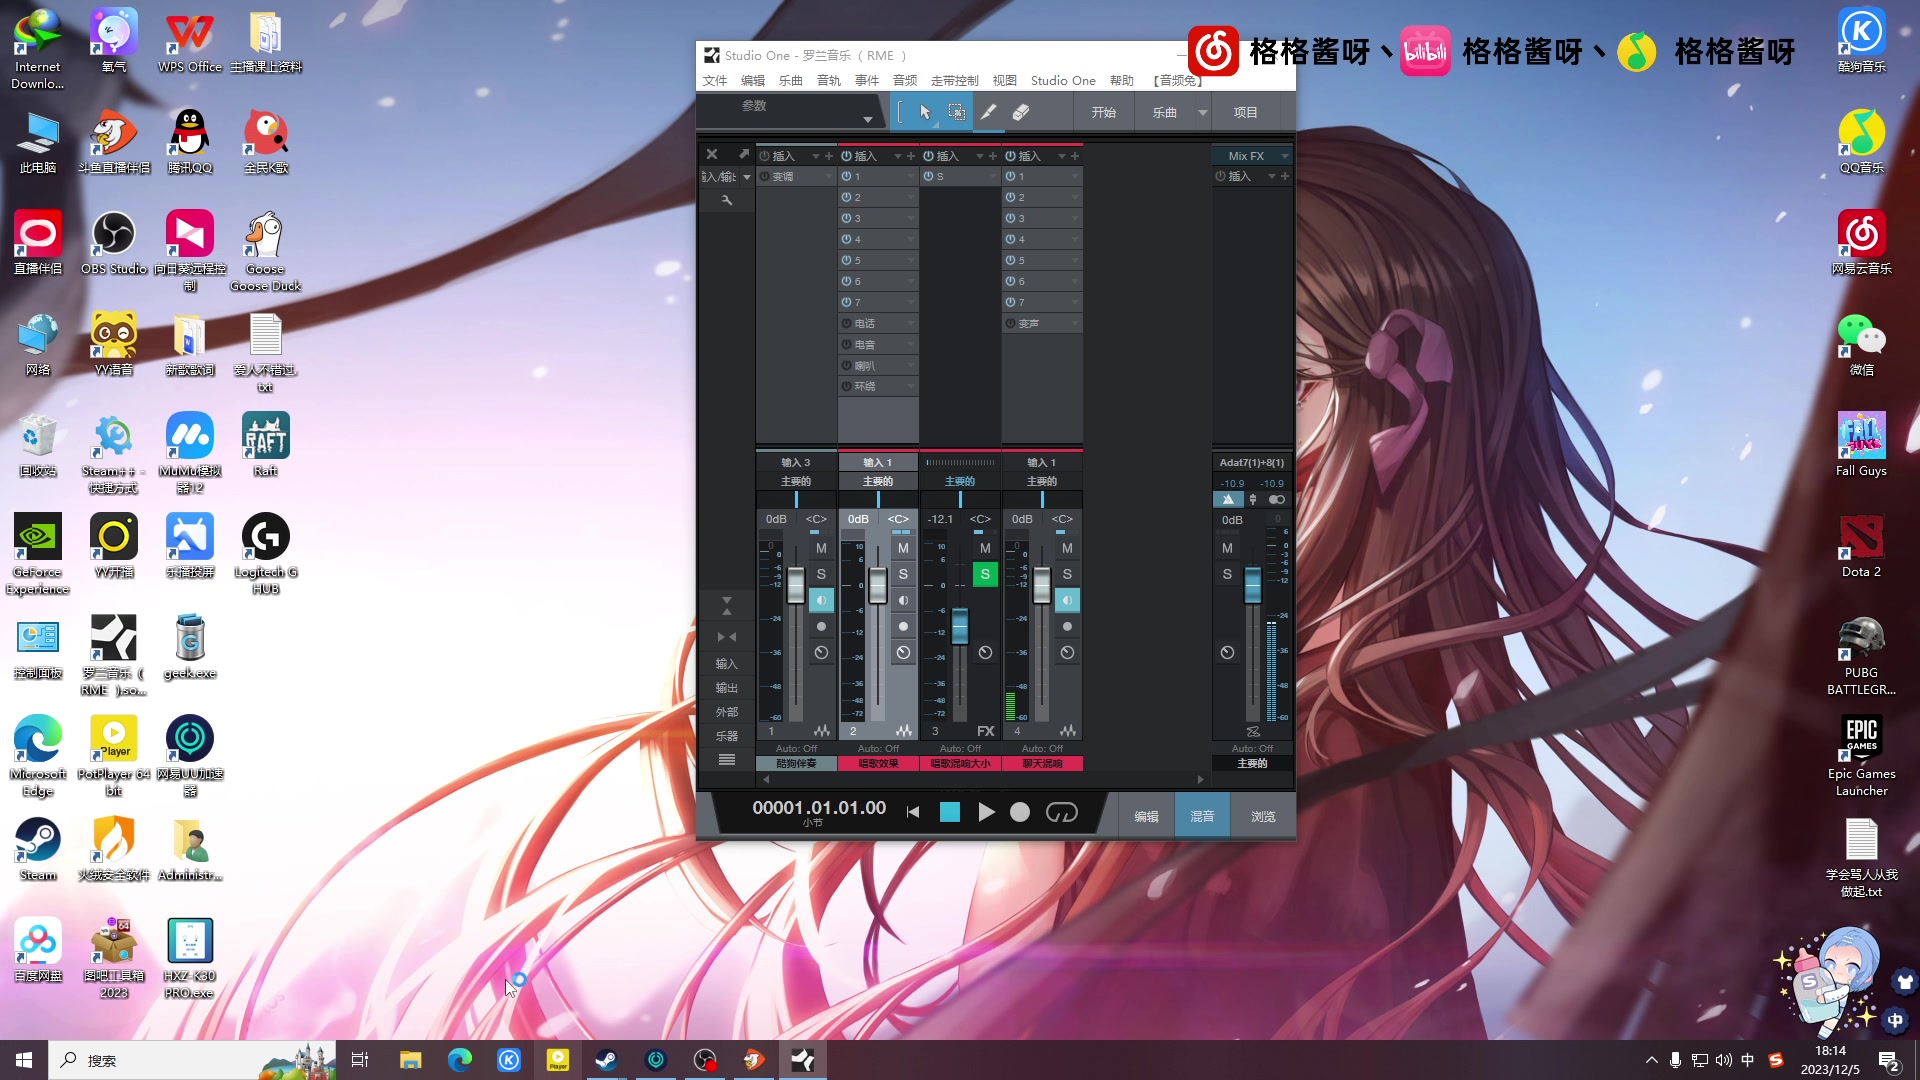Image resolution: width=1920 pixels, height=1080 pixels.
Task: Solo channel 2 唱歌效果
Action: pos(903,574)
